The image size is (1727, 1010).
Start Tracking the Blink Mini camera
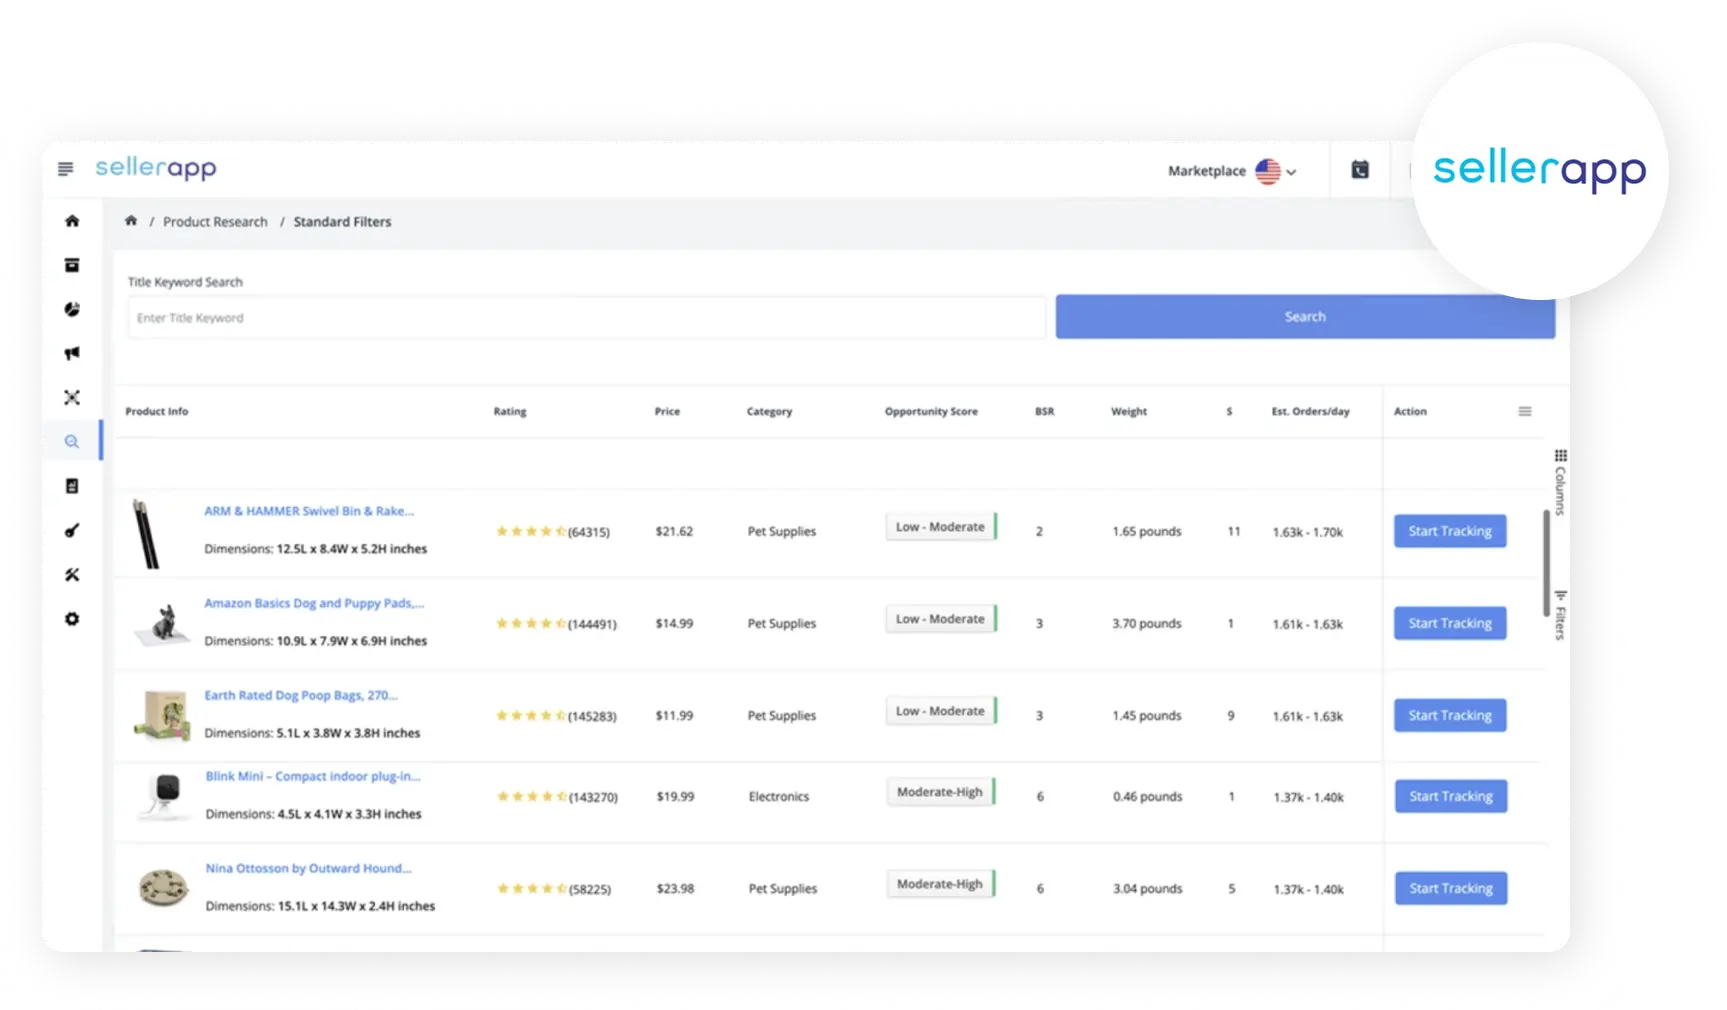click(x=1451, y=796)
